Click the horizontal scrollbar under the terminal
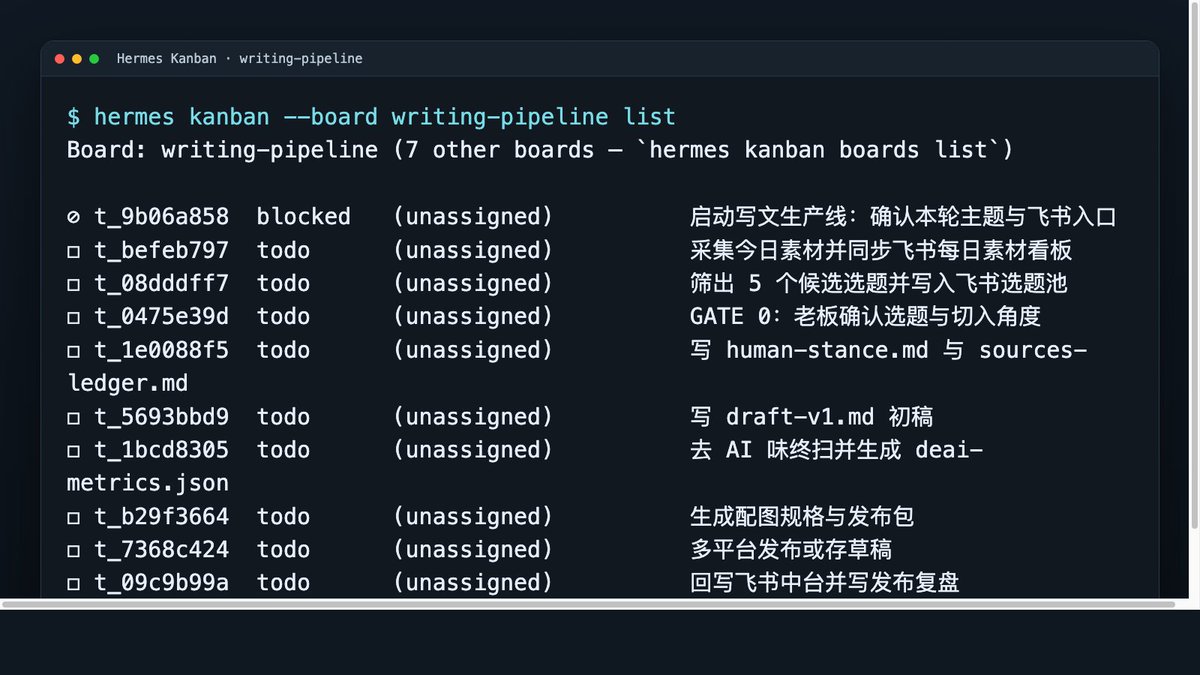1200x675 pixels. pyautogui.click(x=588, y=604)
